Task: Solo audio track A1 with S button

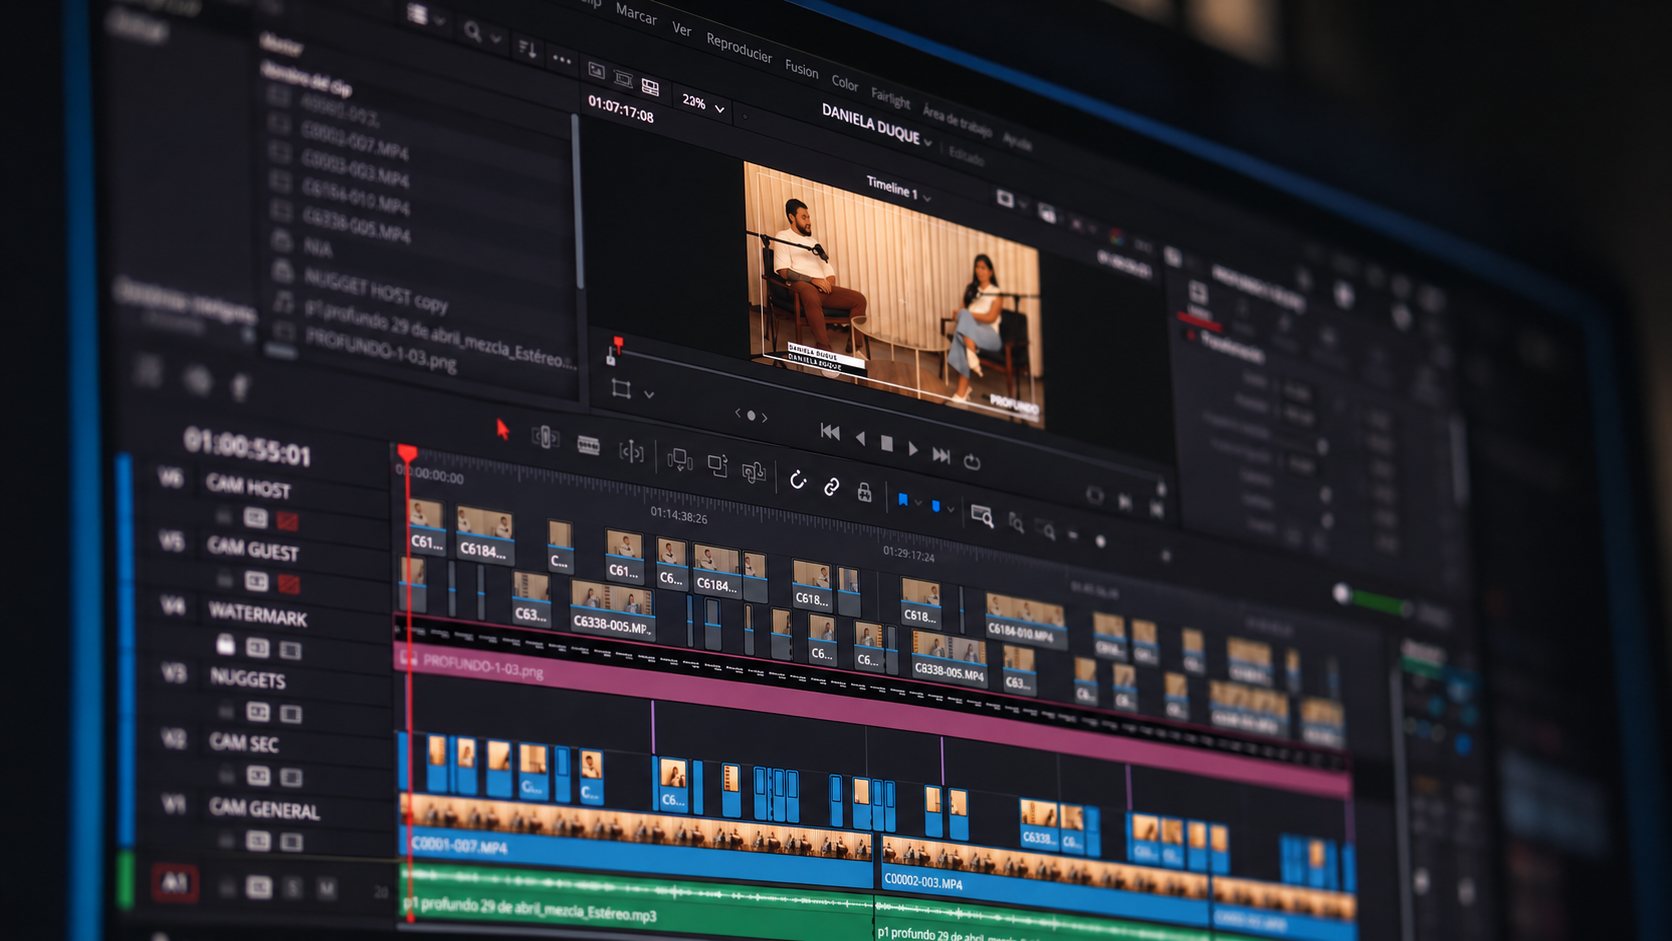Action: pyautogui.click(x=293, y=887)
